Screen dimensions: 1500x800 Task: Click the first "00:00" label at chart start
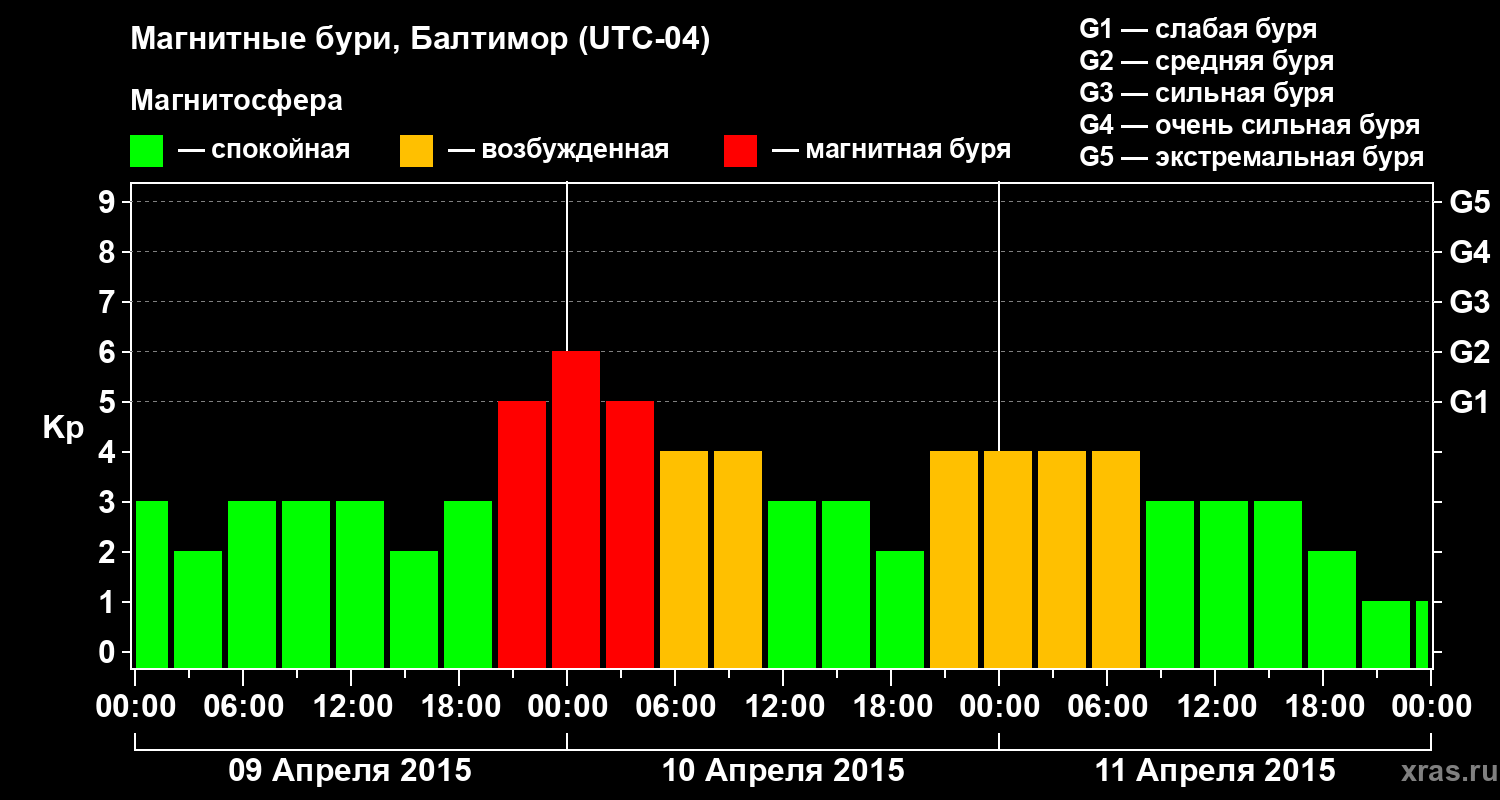pos(135,706)
